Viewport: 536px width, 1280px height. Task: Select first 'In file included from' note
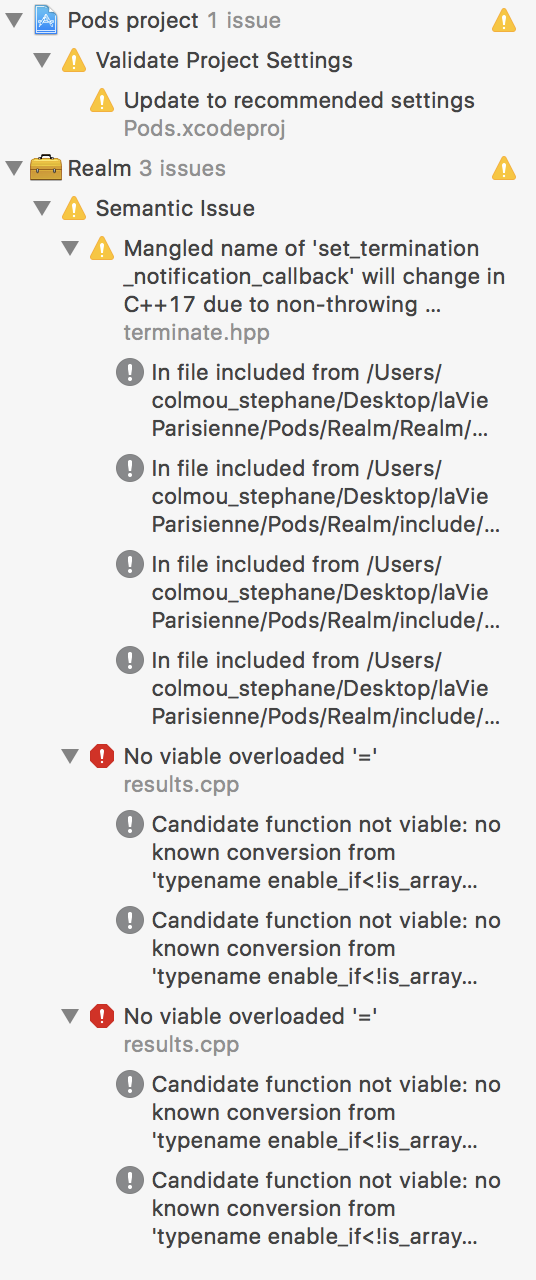[x=326, y=400]
